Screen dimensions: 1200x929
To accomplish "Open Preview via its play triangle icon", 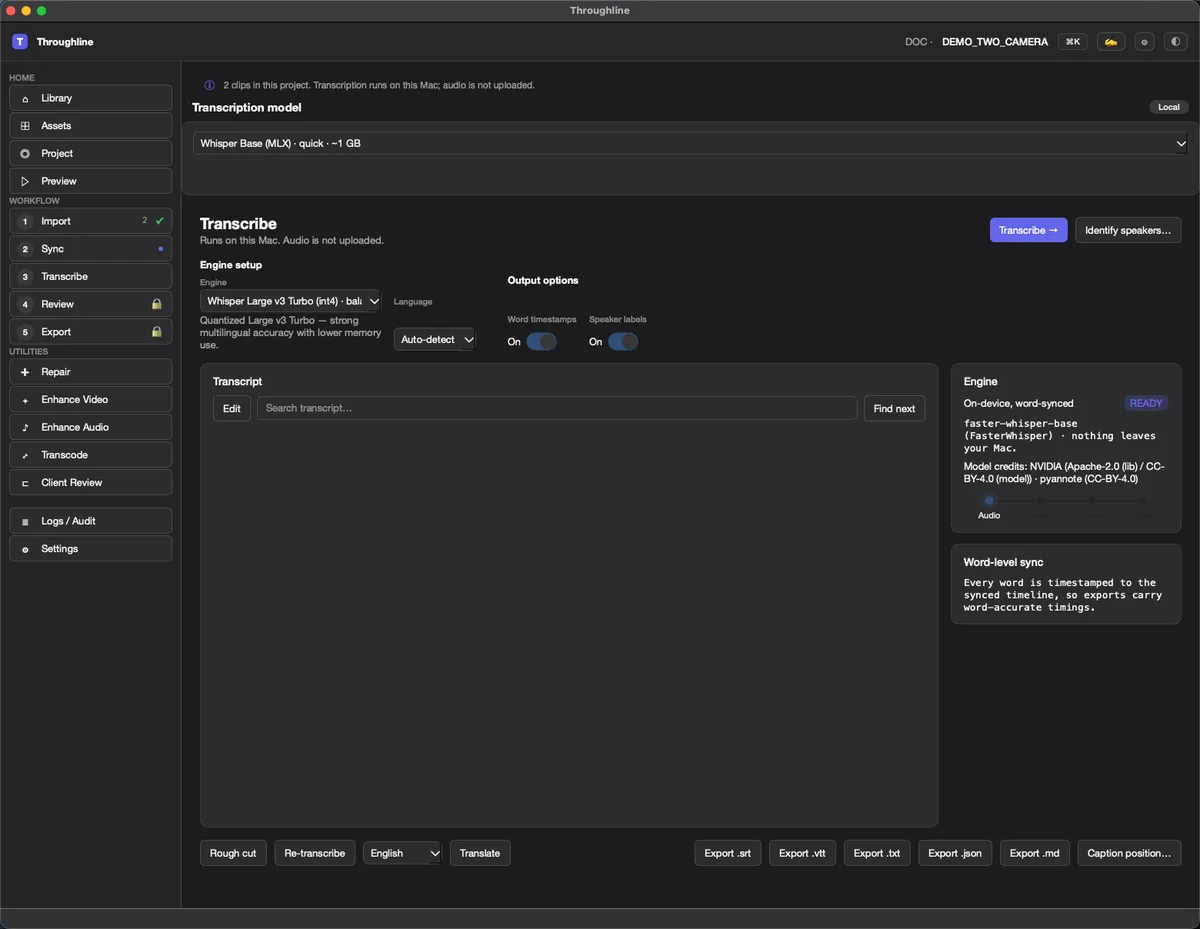I will pyautogui.click(x=25, y=181).
